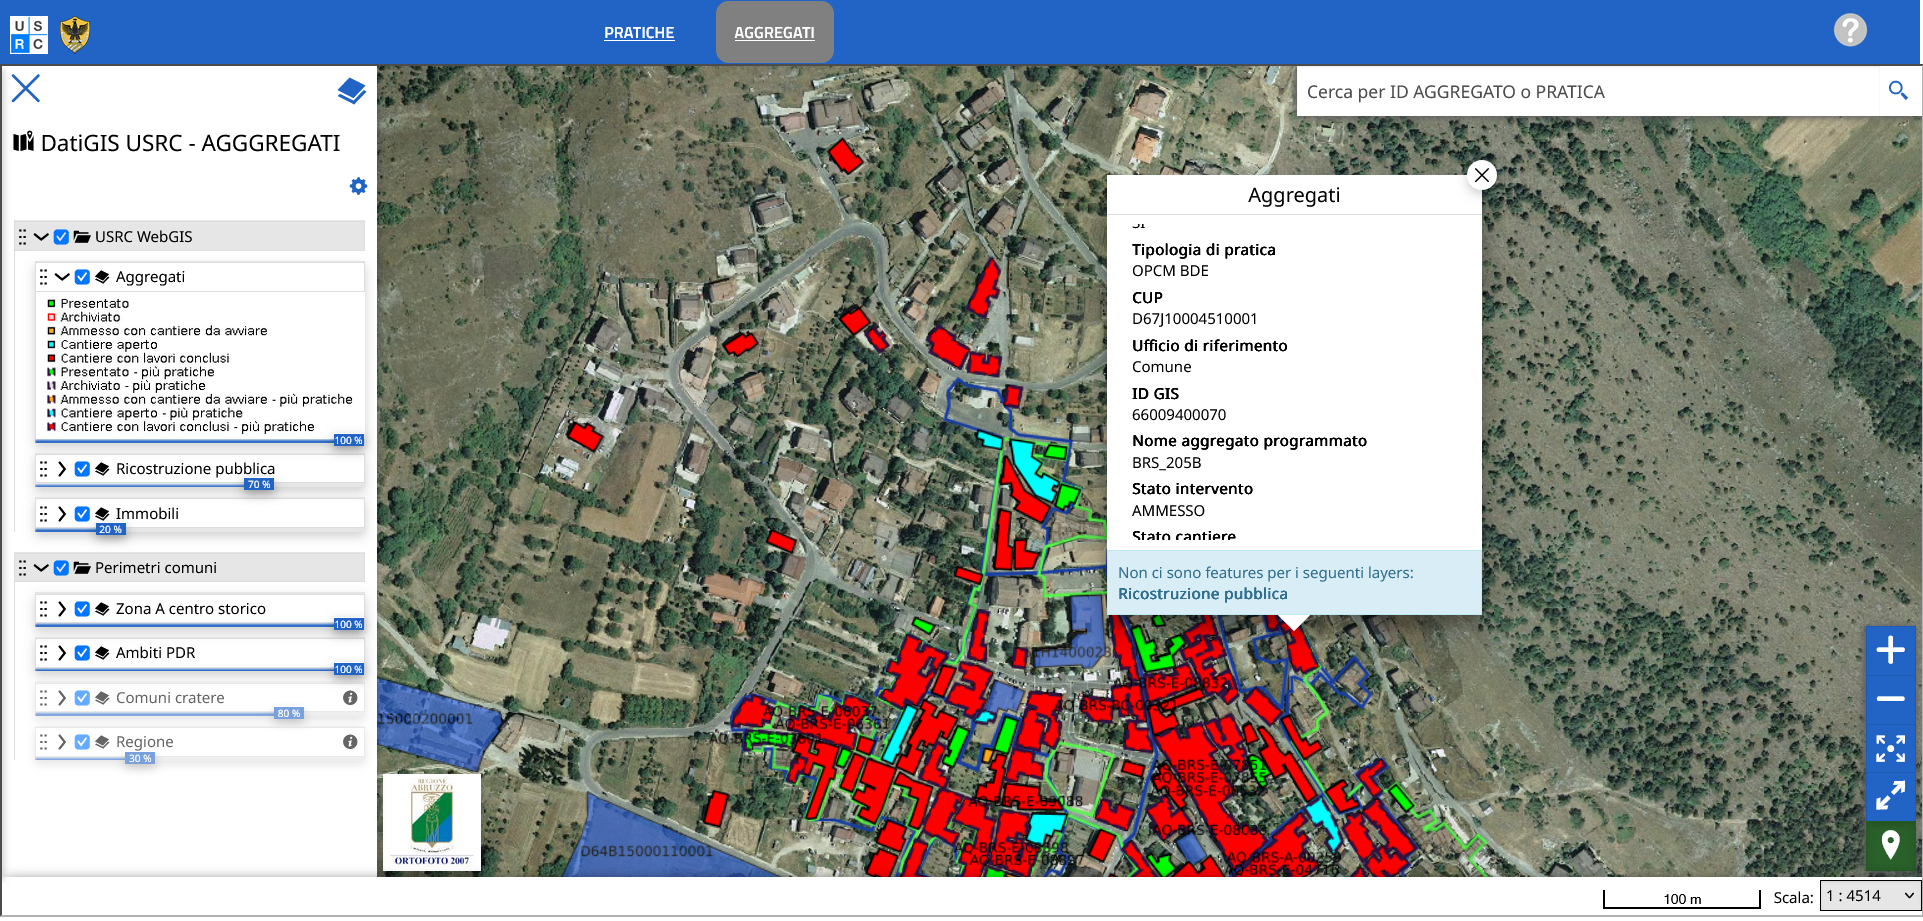This screenshot has height=921, width=1923.
Task: Toggle Zona A centro storico checkbox
Action: tap(82, 609)
